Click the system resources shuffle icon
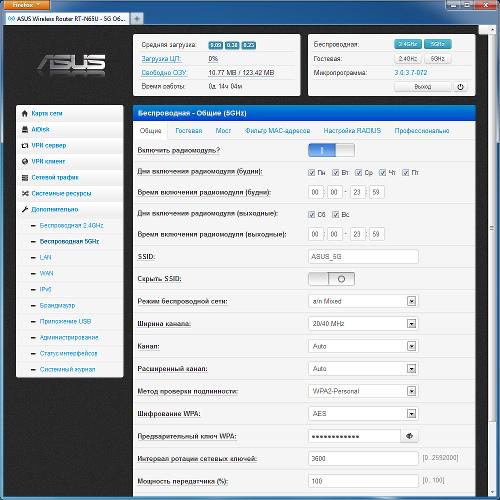 coord(24,193)
